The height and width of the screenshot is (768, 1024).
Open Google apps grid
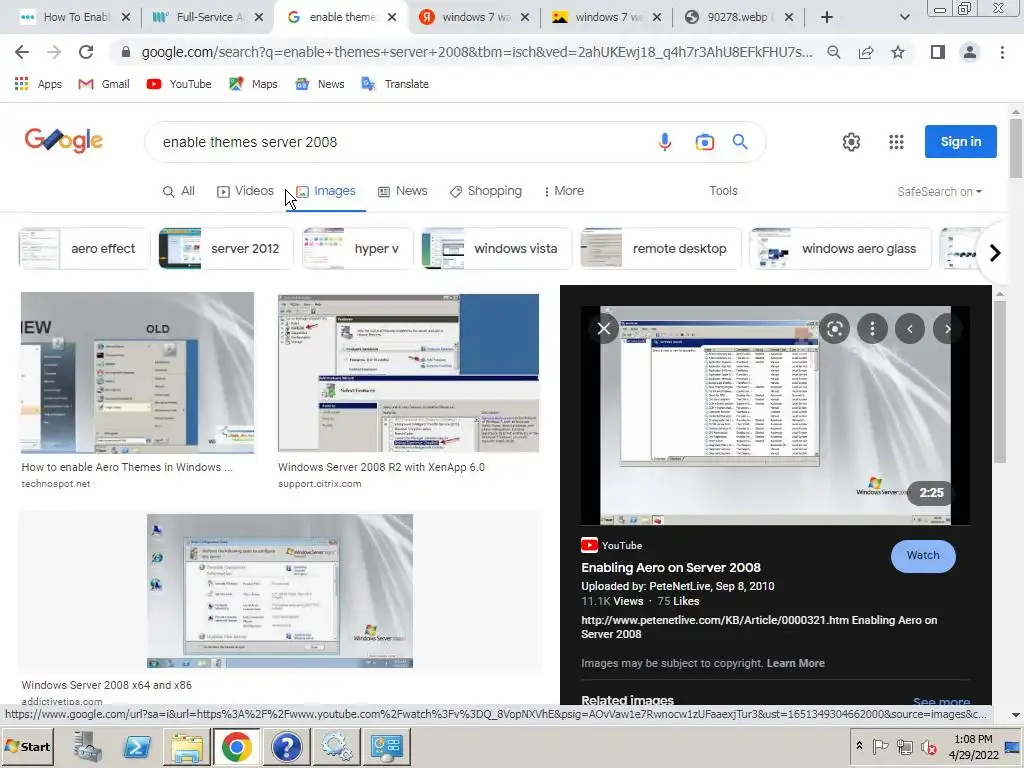pyautogui.click(x=896, y=142)
